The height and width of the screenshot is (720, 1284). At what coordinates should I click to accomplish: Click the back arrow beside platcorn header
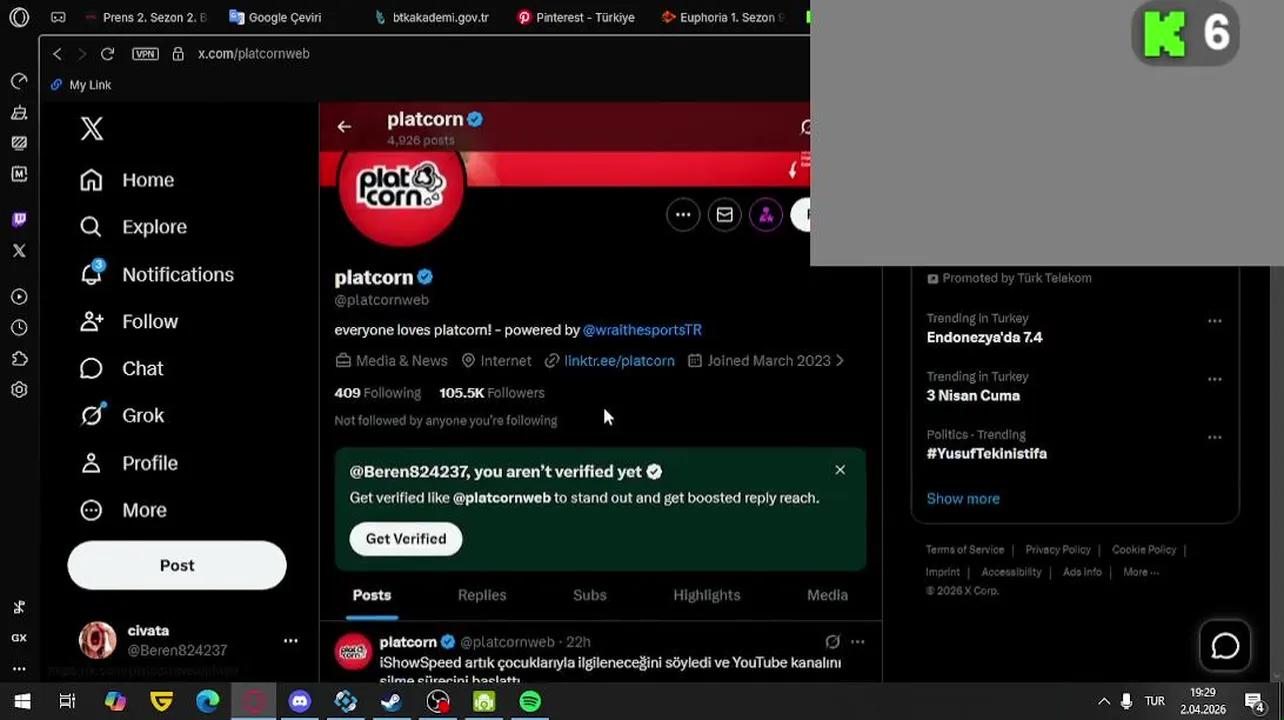[344, 127]
